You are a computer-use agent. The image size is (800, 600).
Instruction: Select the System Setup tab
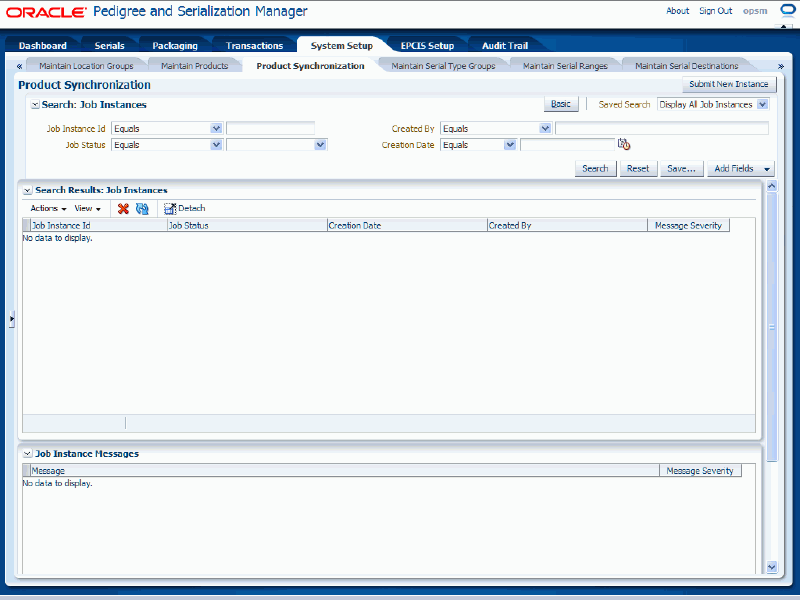pos(341,45)
